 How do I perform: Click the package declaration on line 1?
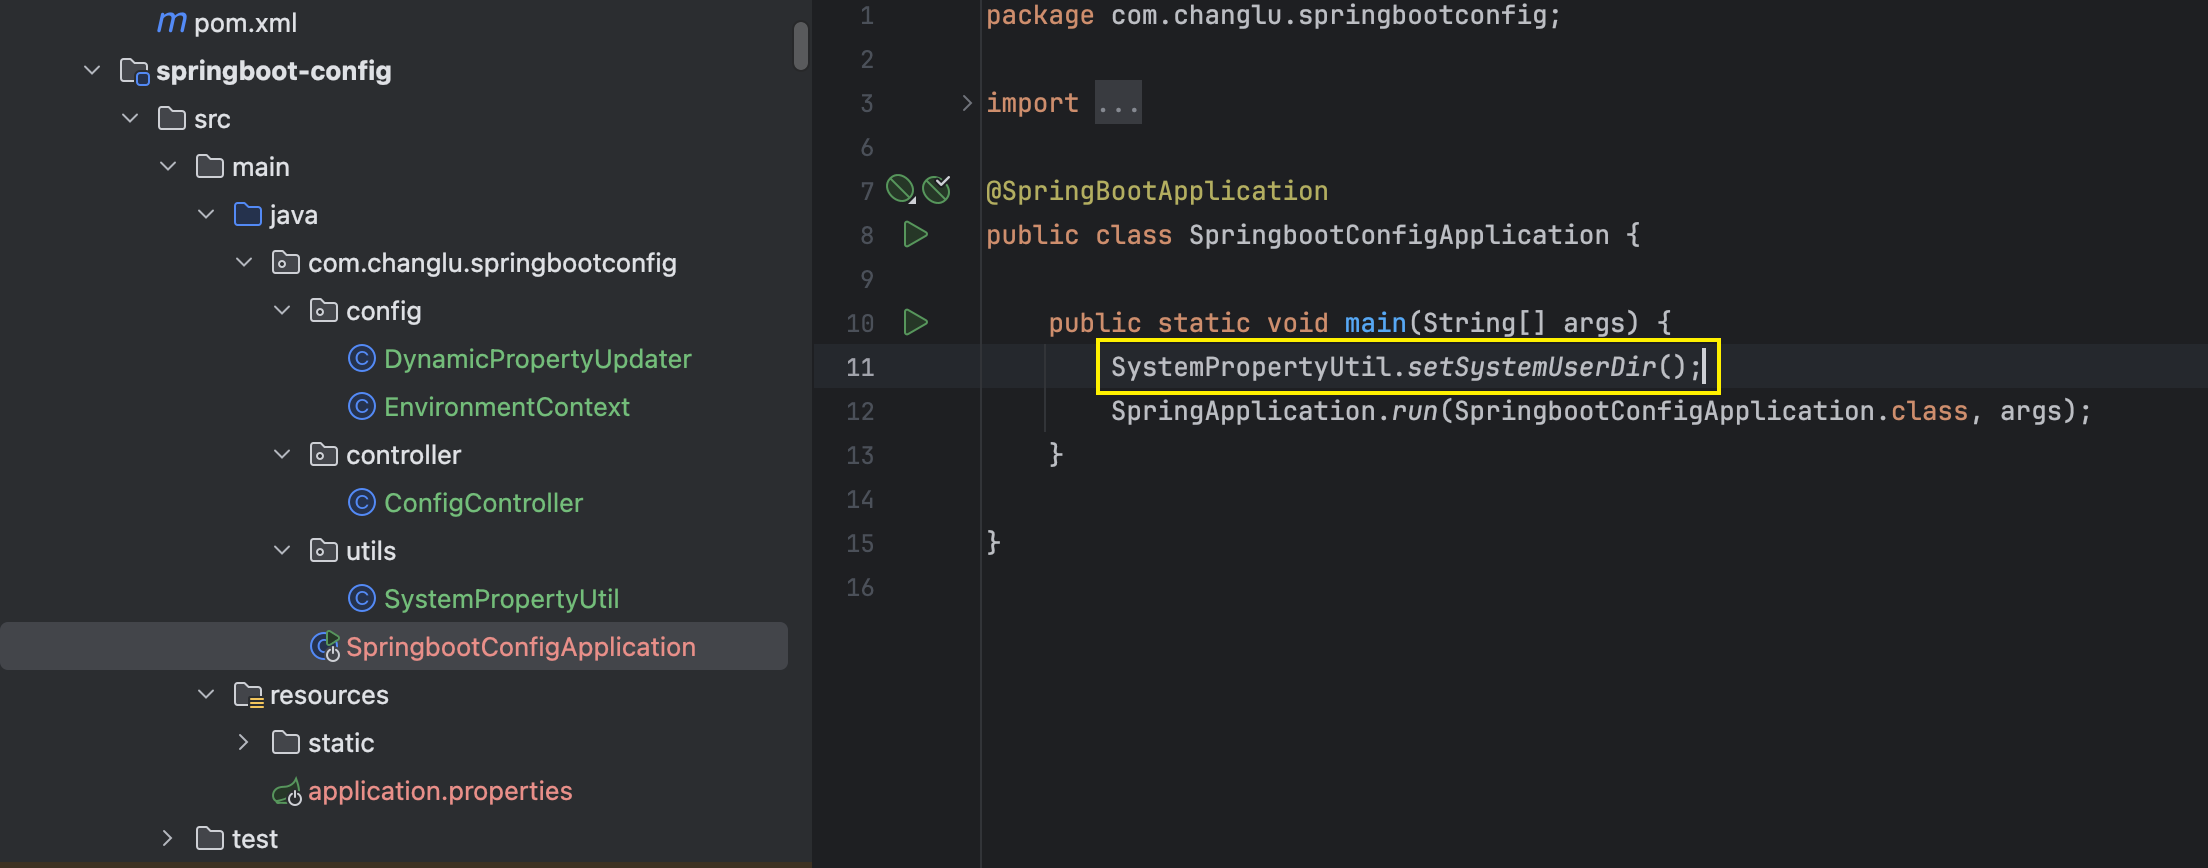pyautogui.click(x=1273, y=16)
